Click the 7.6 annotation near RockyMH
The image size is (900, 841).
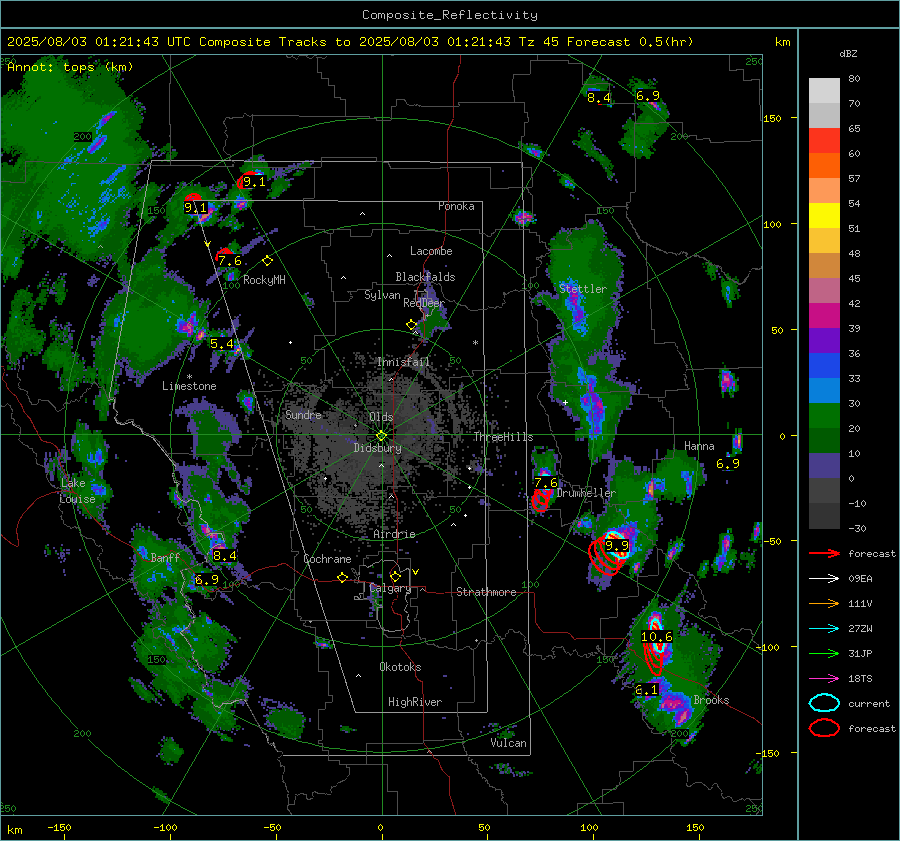(x=230, y=261)
